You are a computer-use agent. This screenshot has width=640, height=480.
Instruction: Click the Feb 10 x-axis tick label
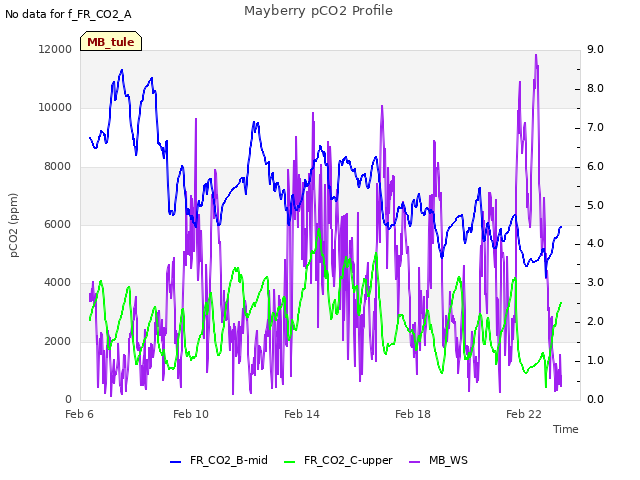tap(191, 414)
